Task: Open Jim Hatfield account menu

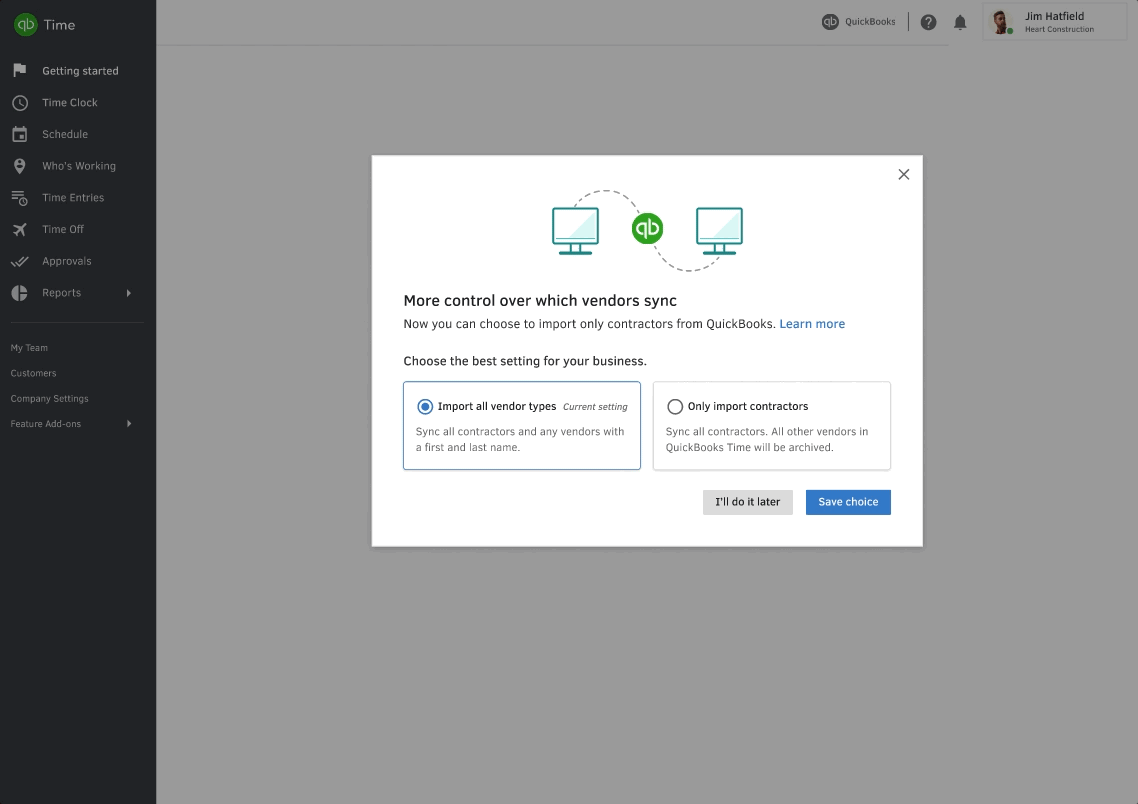Action: [x=1055, y=22]
